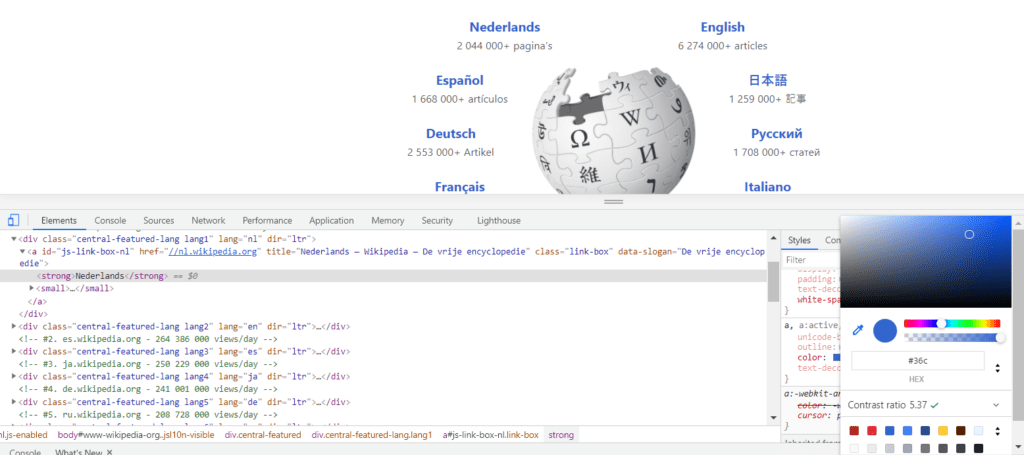Select the de.wikipedia.org comment row
The image size is (1024, 455).
point(148,388)
